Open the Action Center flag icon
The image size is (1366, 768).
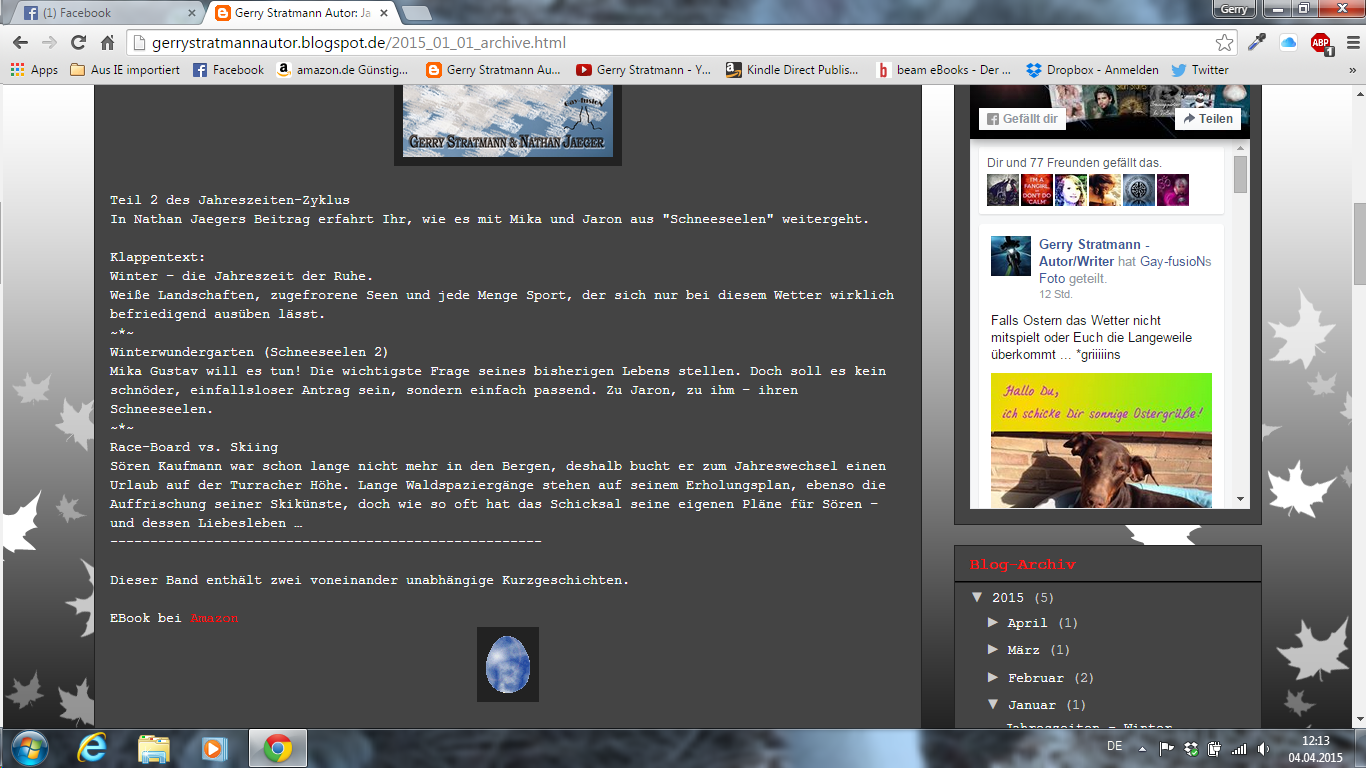pyautogui.click(x=1167, y=748)
